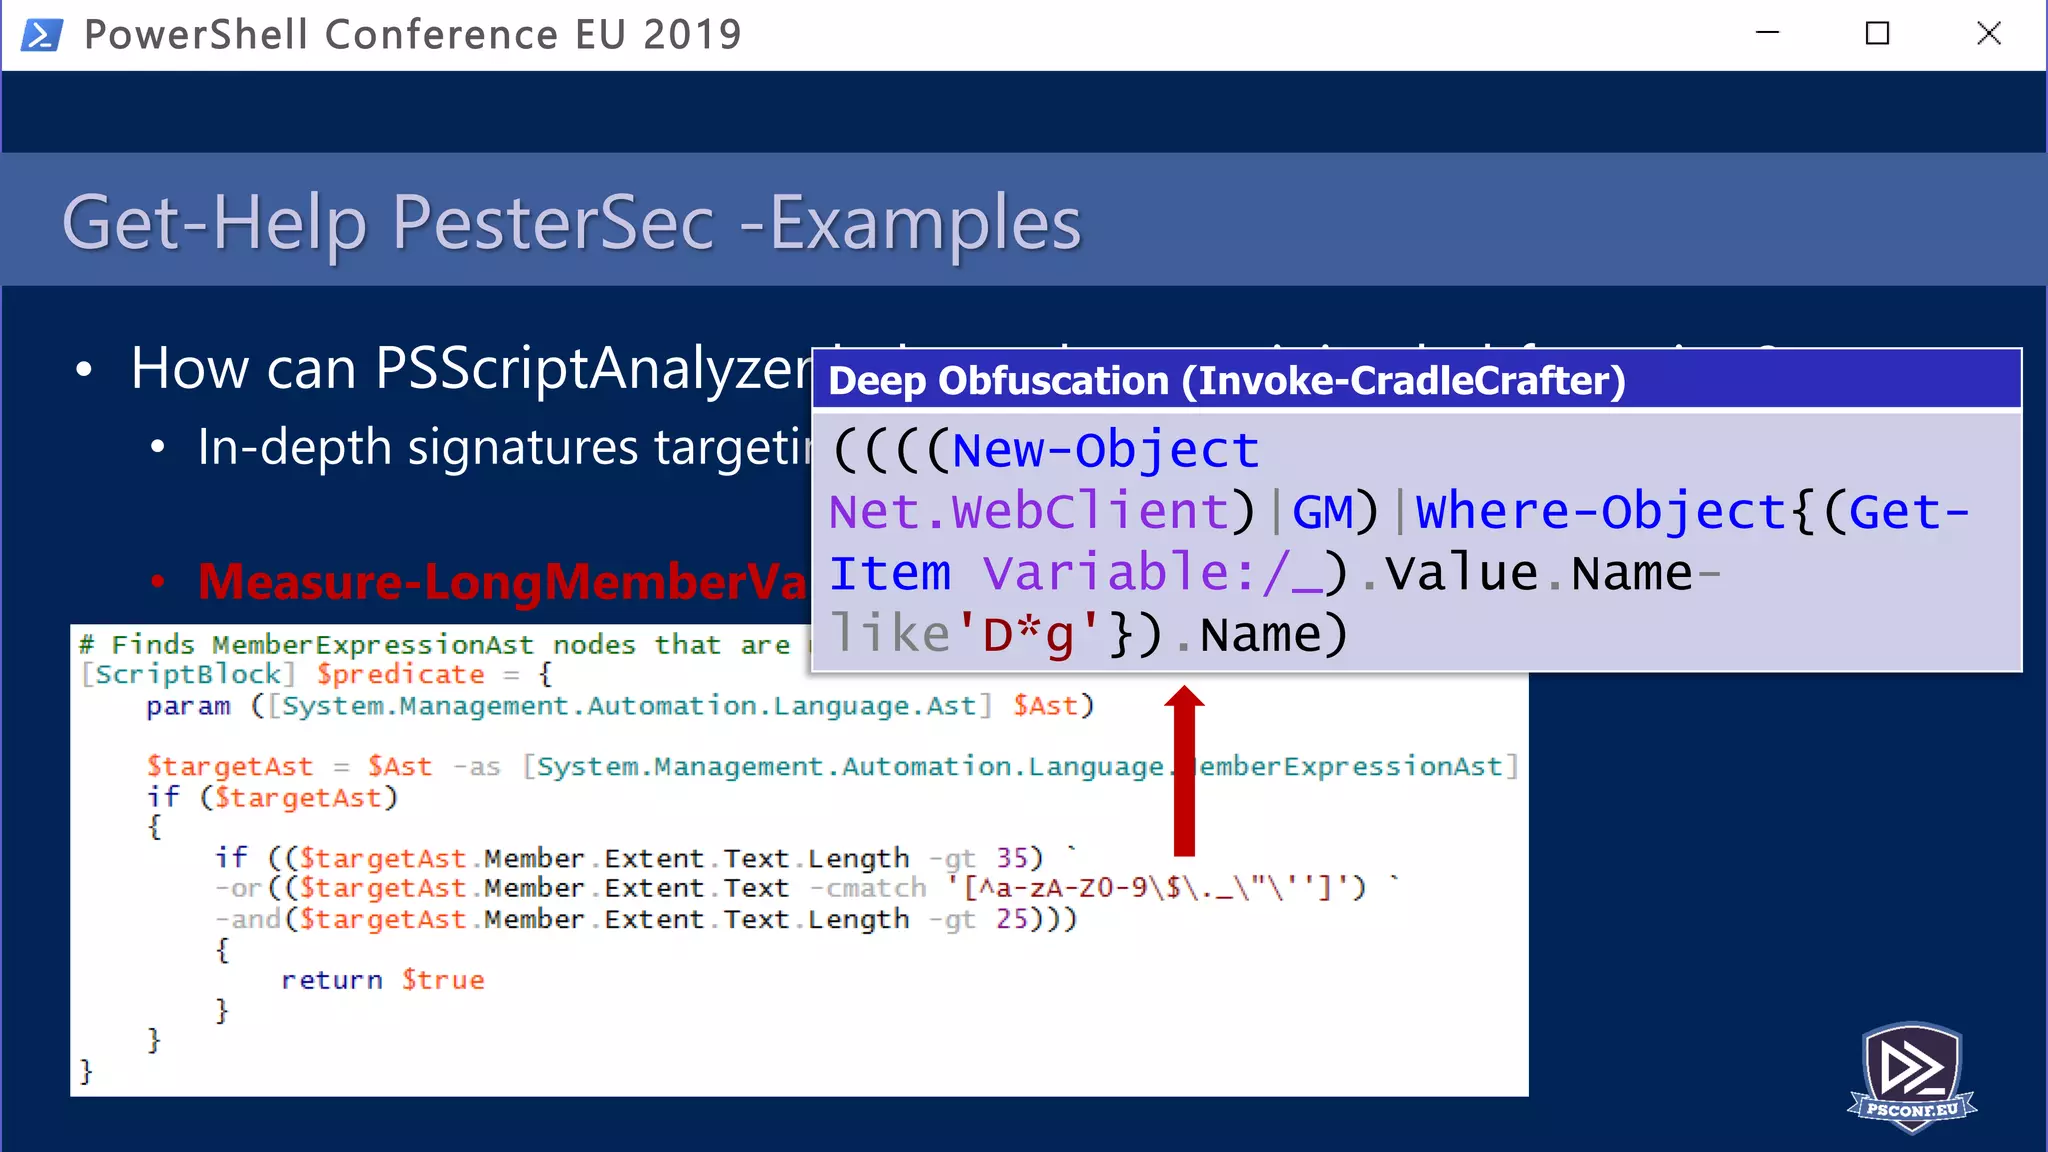
Task: Click 'Variable:/_' in the obfuscation callout
Action: click(x=1152, y=573)
